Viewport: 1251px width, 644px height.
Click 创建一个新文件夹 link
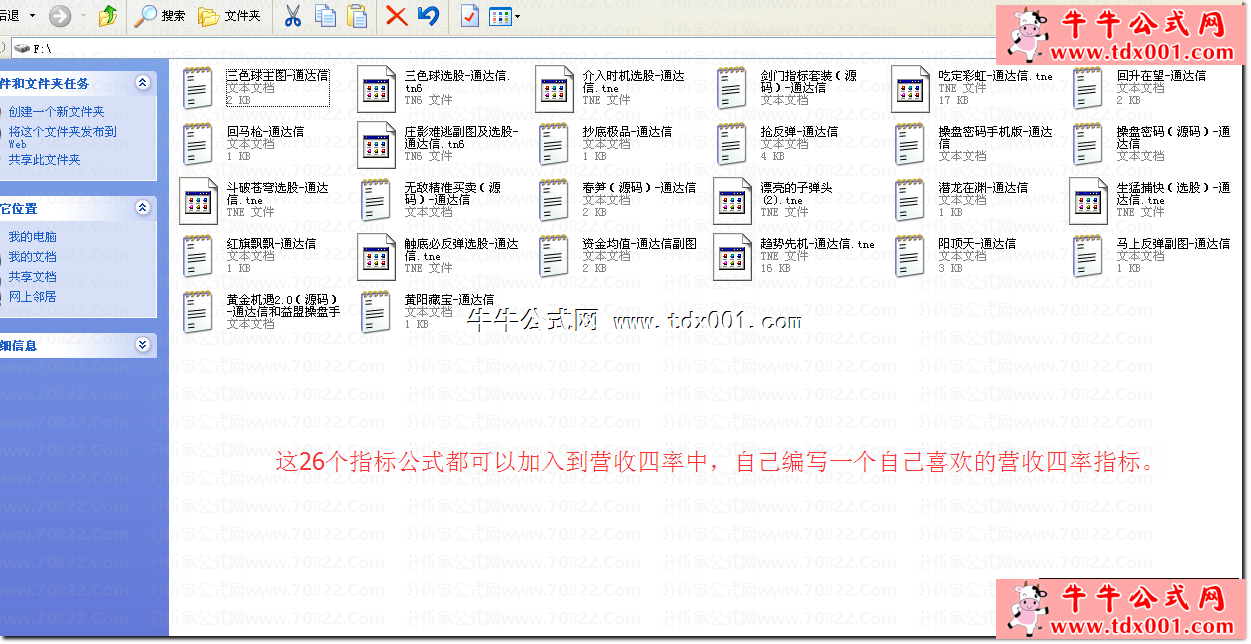coord(56,112)
